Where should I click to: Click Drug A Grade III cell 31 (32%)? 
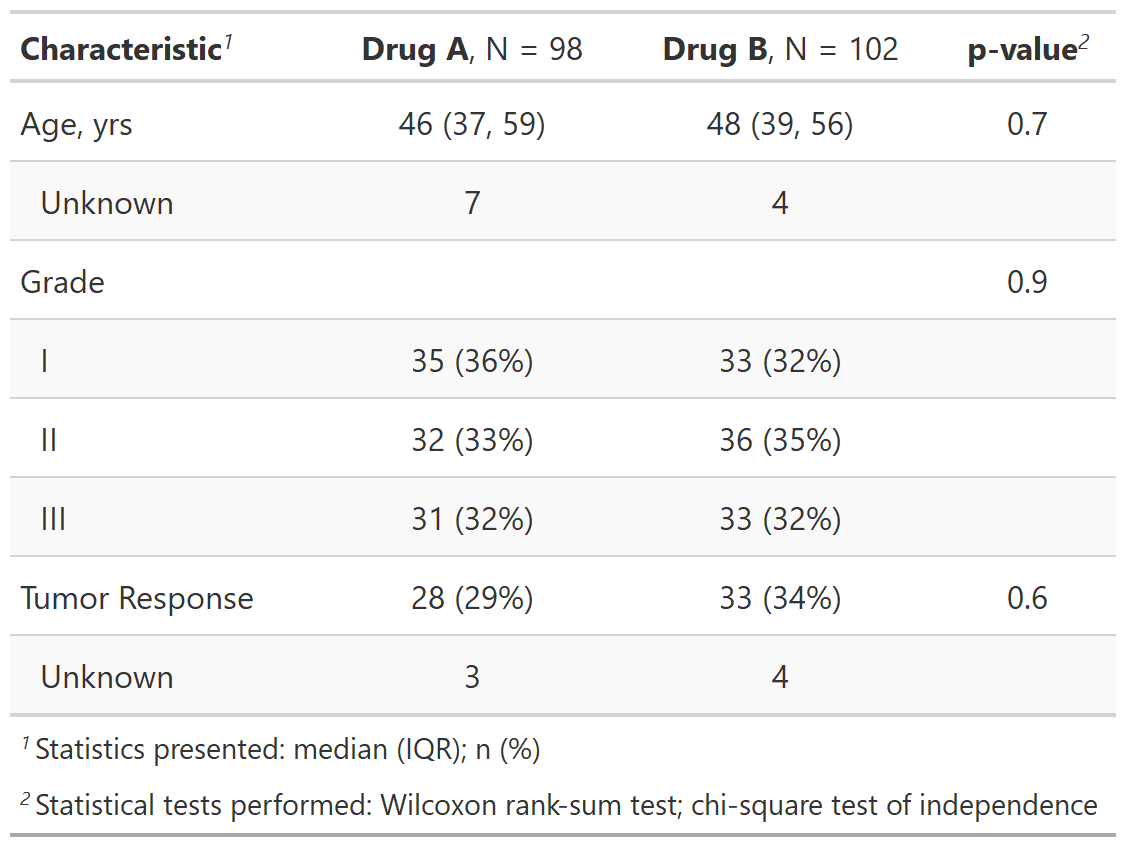click(472, 519)
